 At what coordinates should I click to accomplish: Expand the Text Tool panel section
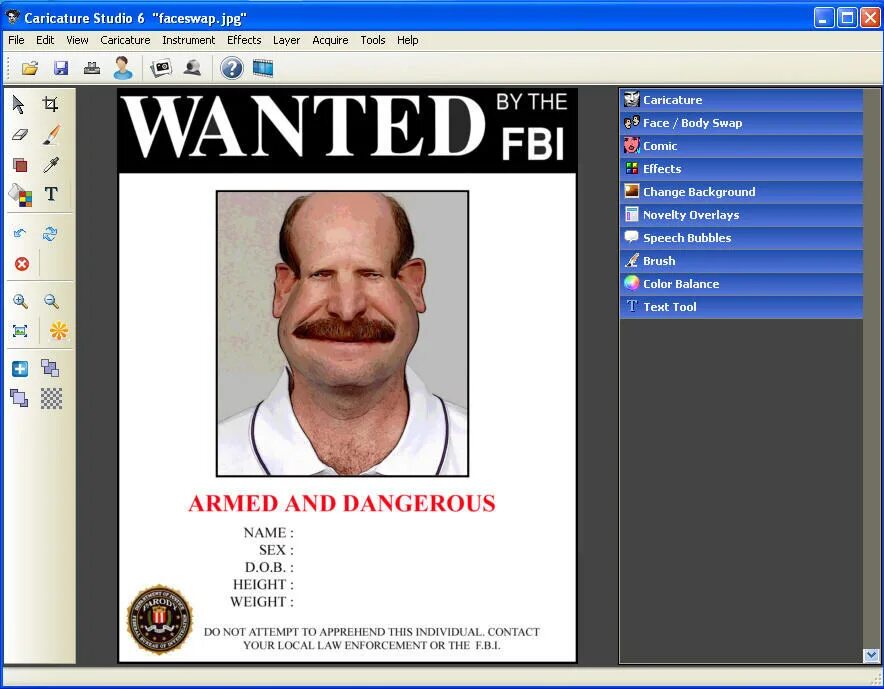coord(741,307)
